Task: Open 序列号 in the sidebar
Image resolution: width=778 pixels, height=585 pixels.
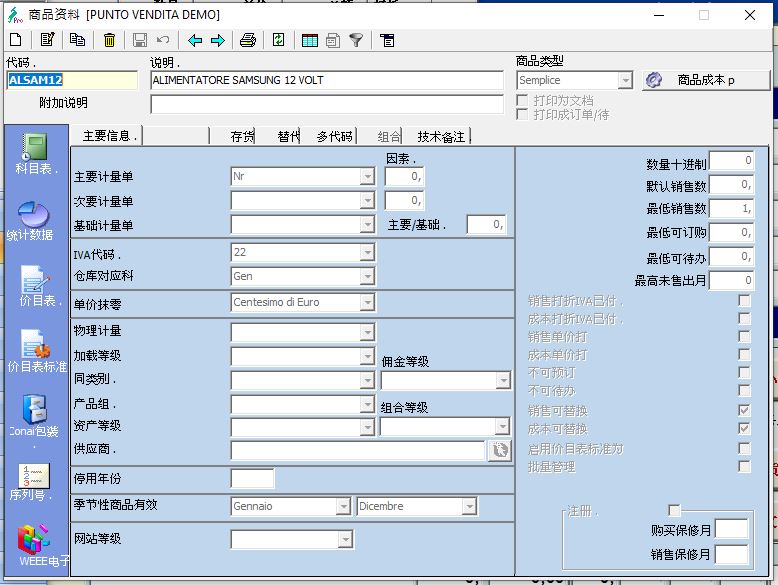Action: 33,482
